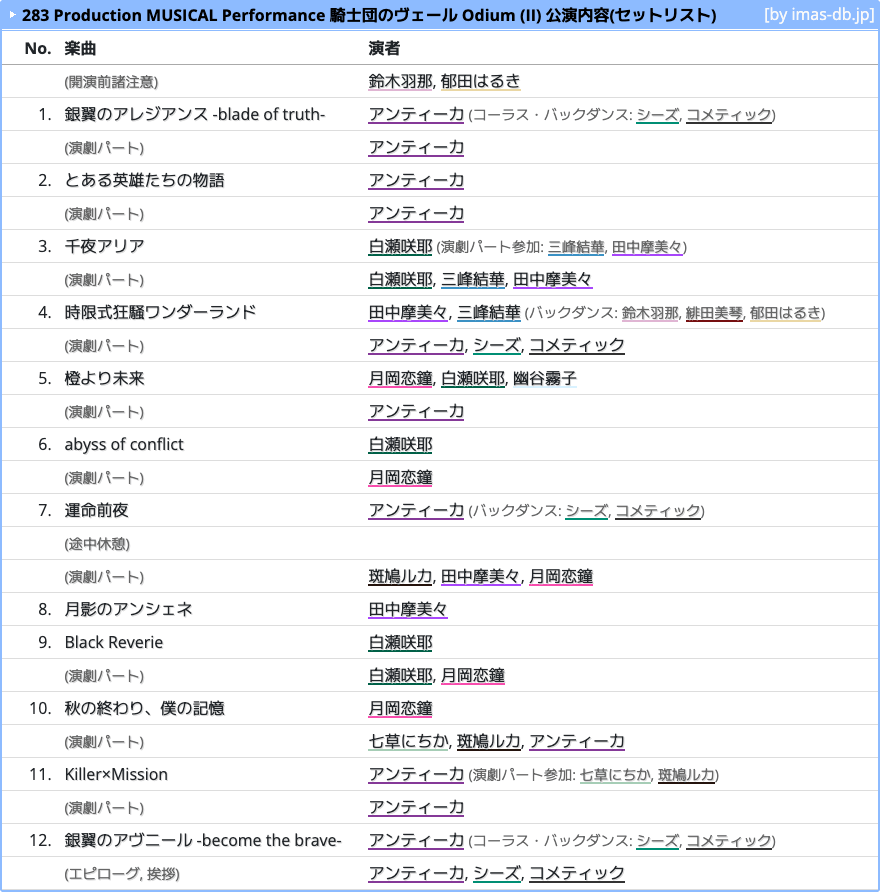Select song title Black Reverie
The image size is (880, 892).
[114, 642]
